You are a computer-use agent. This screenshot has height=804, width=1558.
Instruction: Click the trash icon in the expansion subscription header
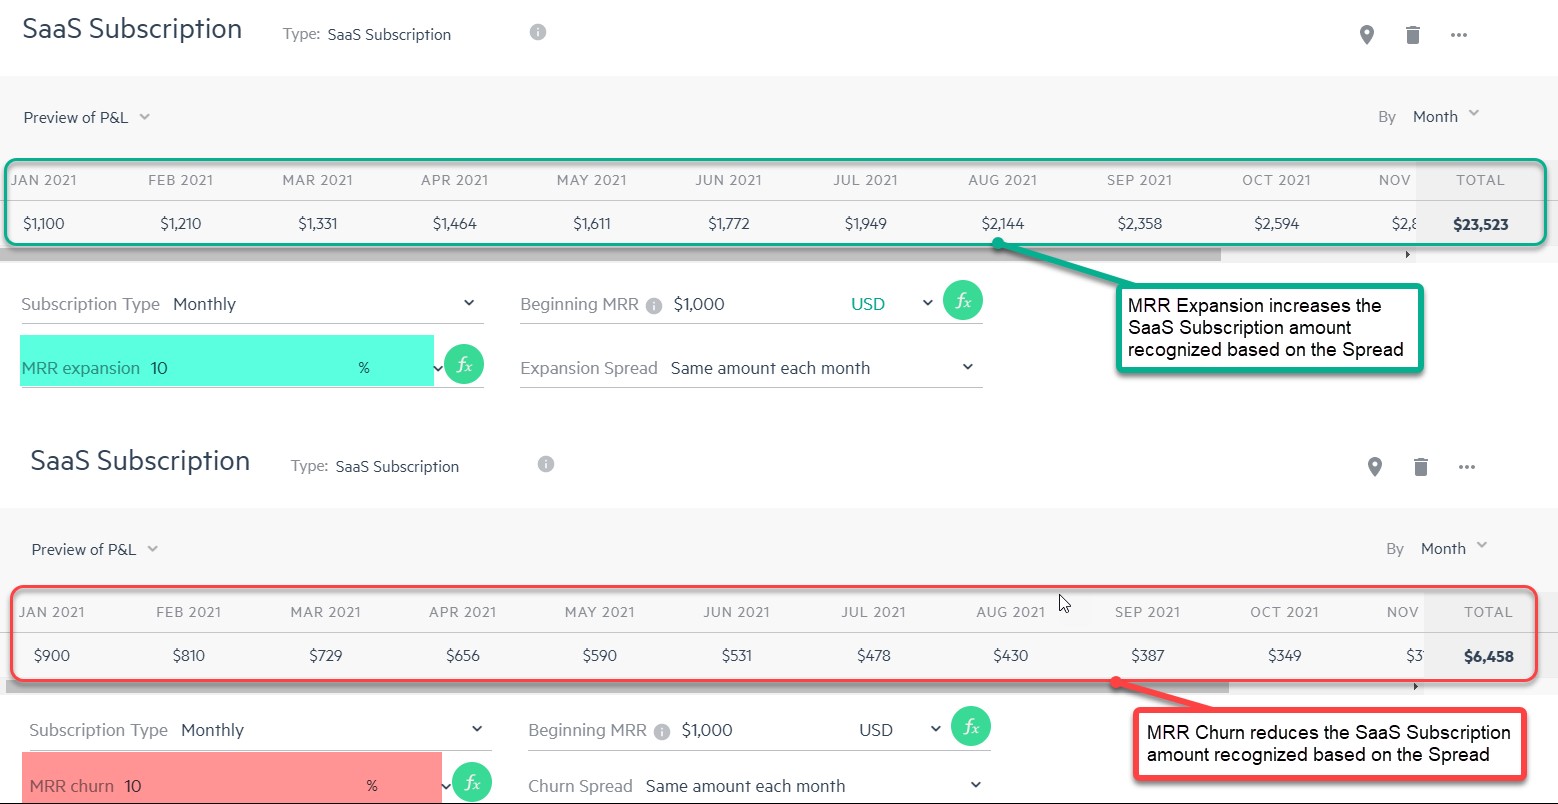click(x=1412, y=35)
